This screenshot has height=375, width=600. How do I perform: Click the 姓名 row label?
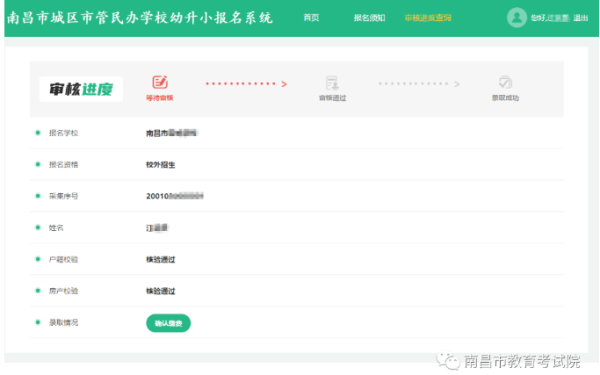pyautogui.click(x=56, y=228)
